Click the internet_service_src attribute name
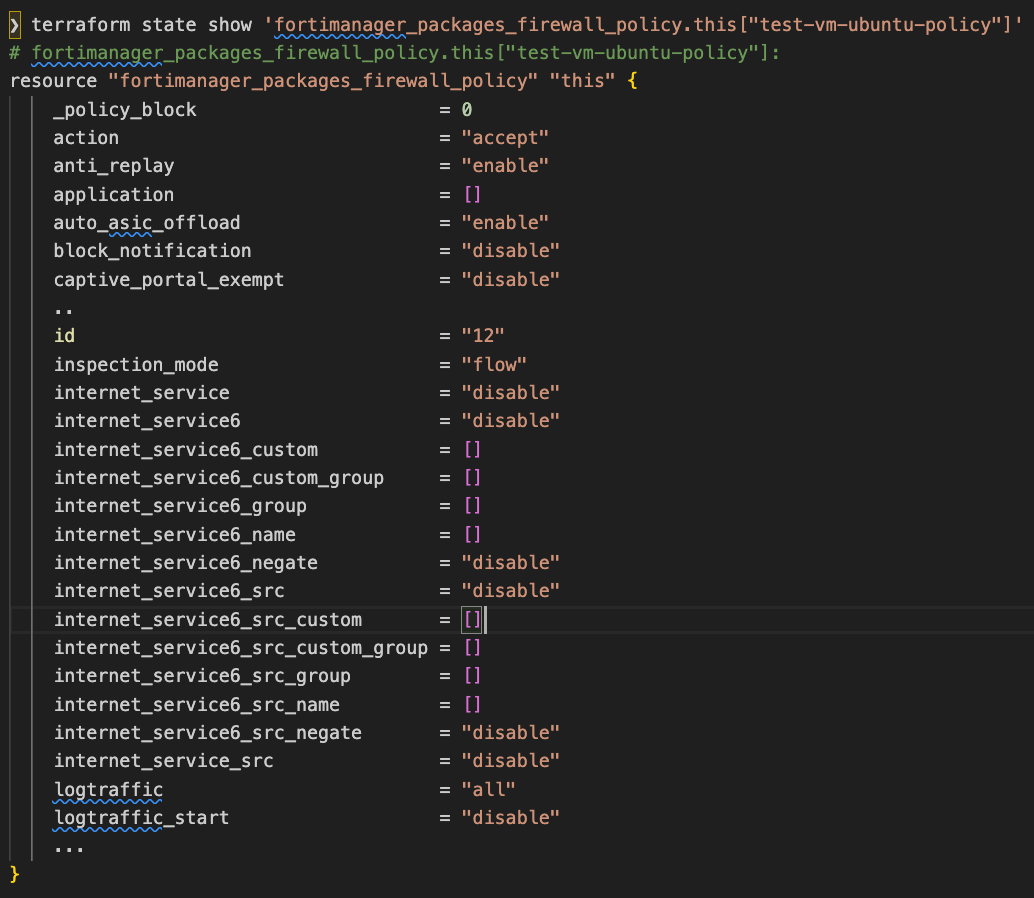Screen dimensions: 1034x898 [162, 760]
